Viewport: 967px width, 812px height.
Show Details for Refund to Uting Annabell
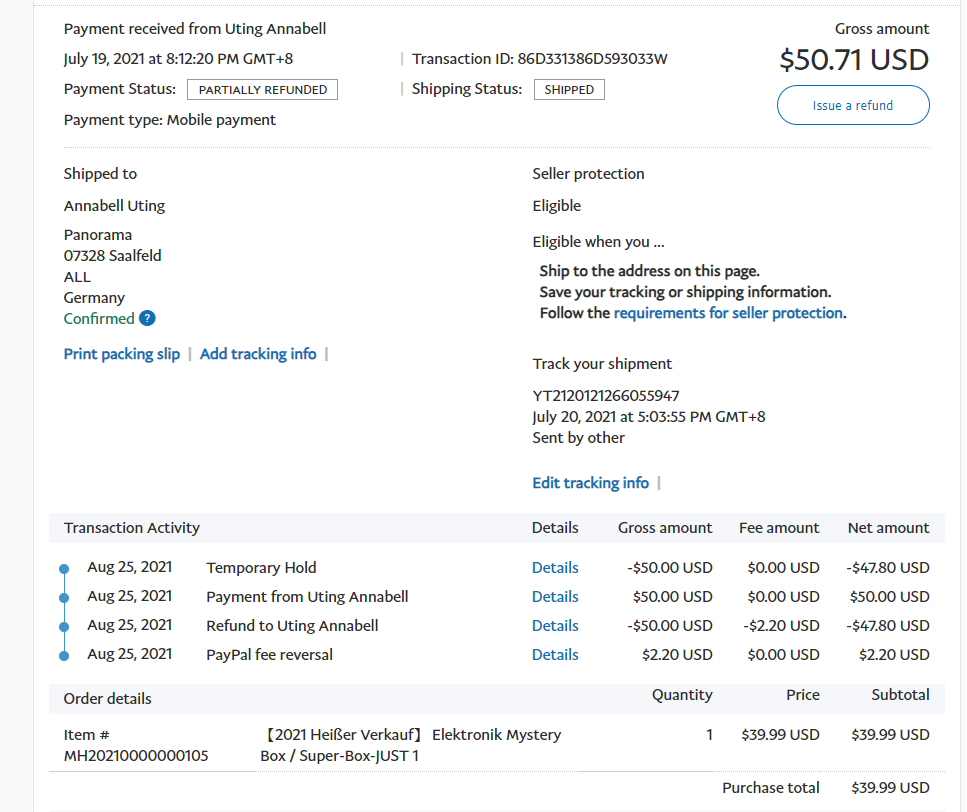[555, 626]
